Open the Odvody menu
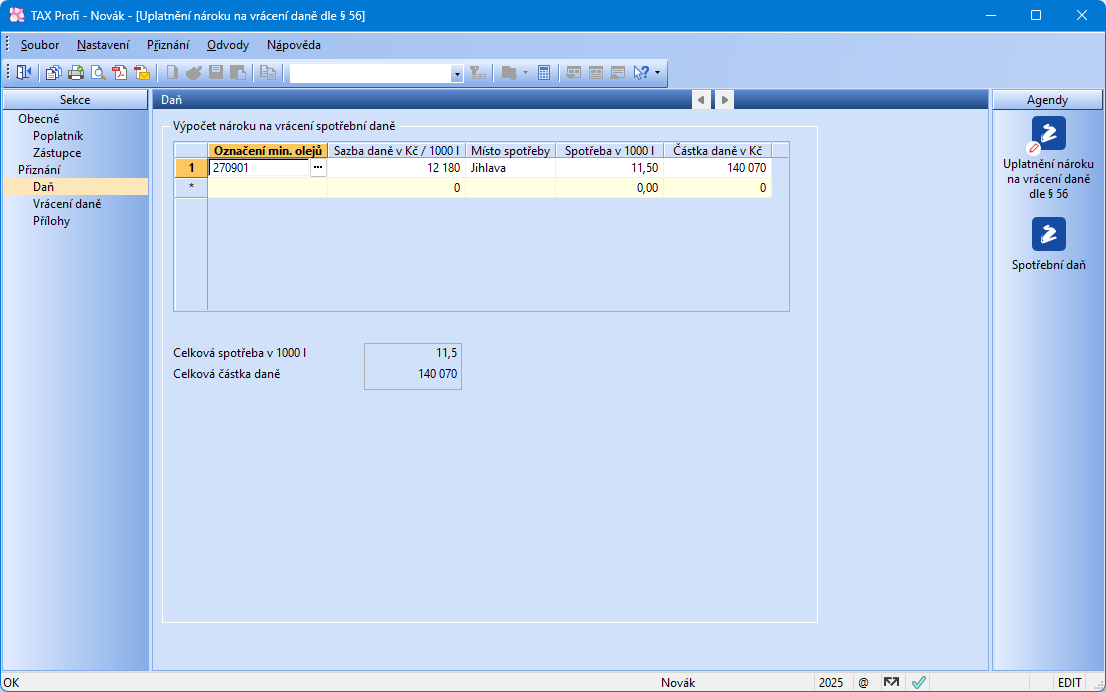The width and height of the screenshot is (1106, 692). tap(228, 45)
